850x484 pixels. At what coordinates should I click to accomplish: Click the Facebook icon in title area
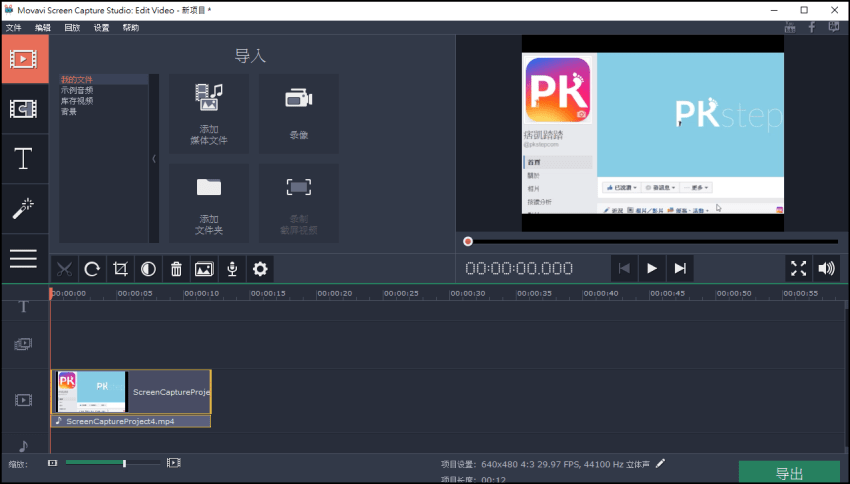pyautogui.click(x=812, y=27)
